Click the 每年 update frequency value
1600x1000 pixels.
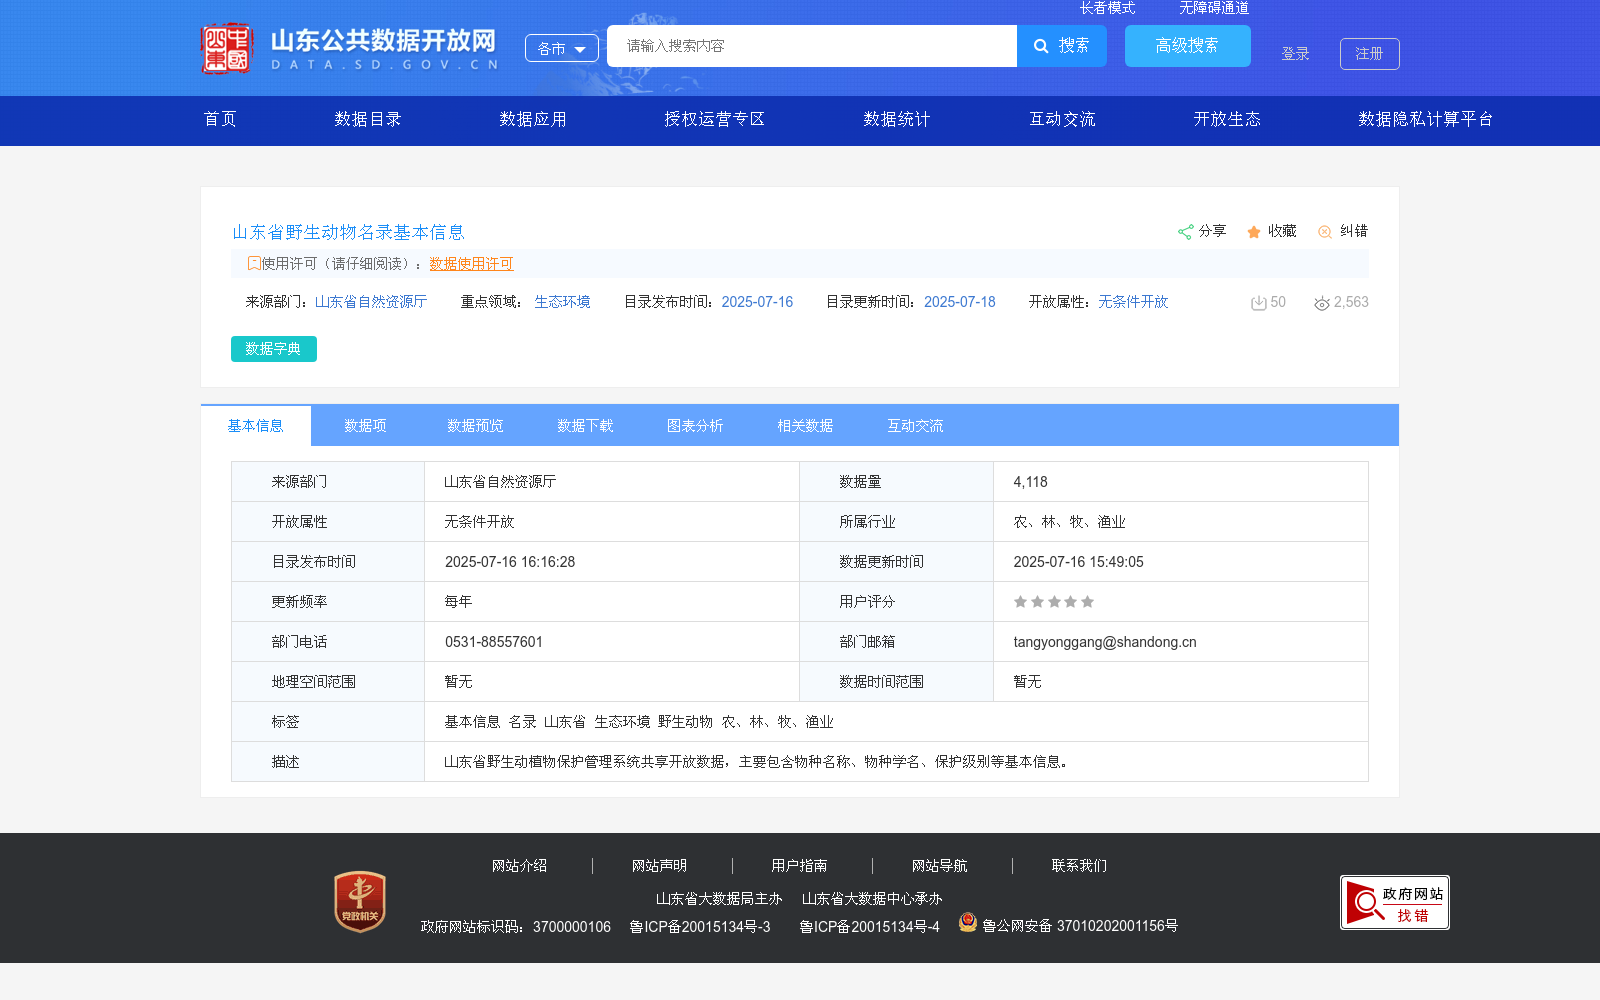[x=459, y=602]
